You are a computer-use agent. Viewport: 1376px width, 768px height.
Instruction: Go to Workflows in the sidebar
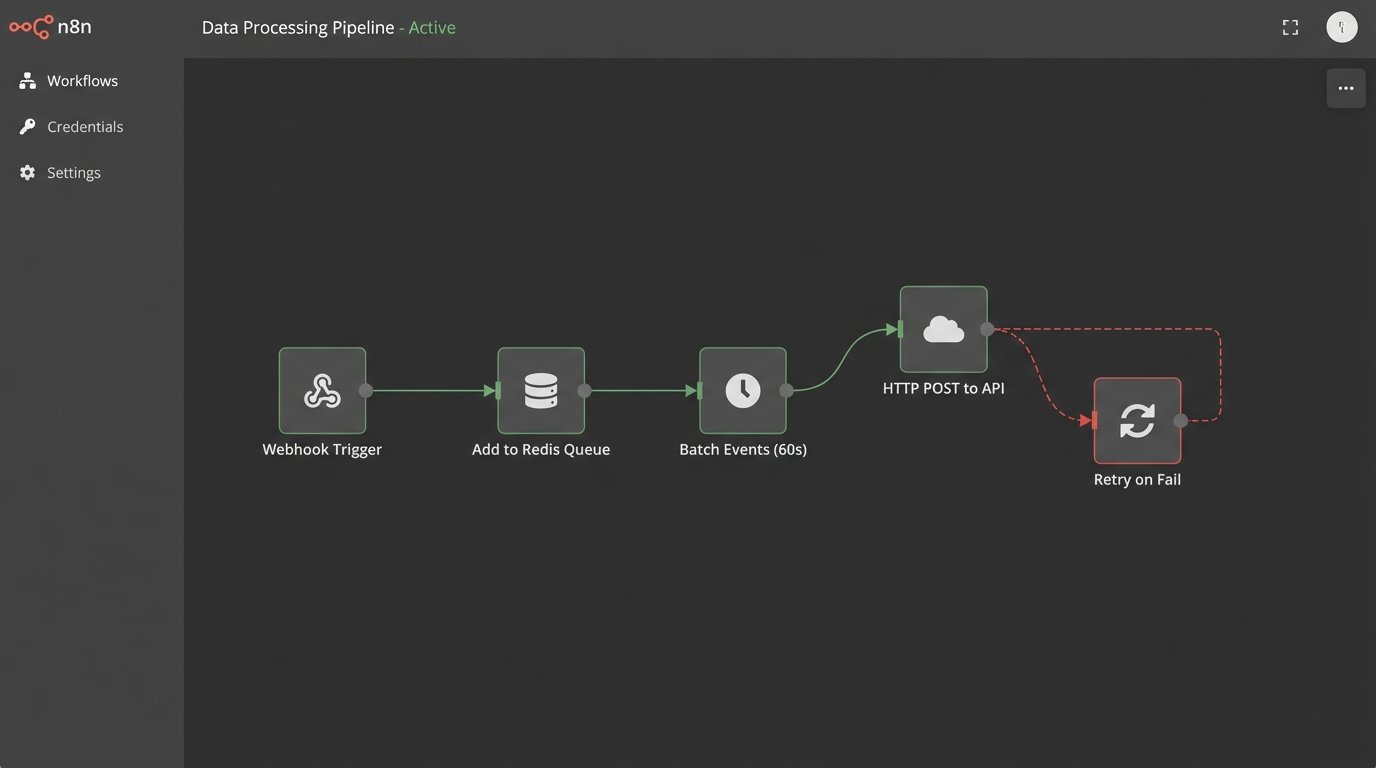click(x=82, y=81)
